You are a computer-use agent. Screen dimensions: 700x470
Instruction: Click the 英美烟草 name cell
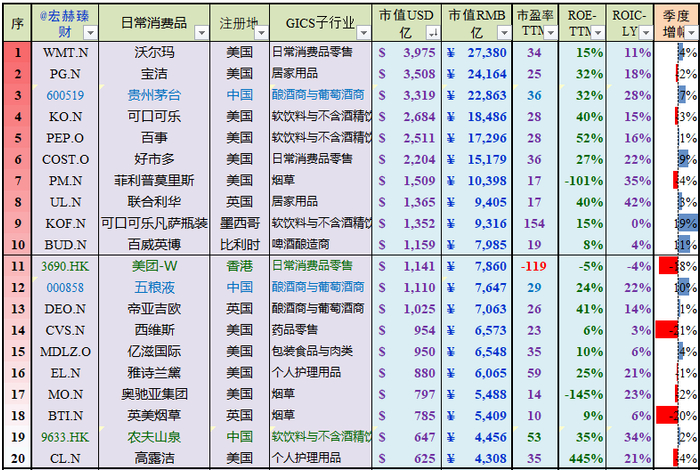coord(154,416)
